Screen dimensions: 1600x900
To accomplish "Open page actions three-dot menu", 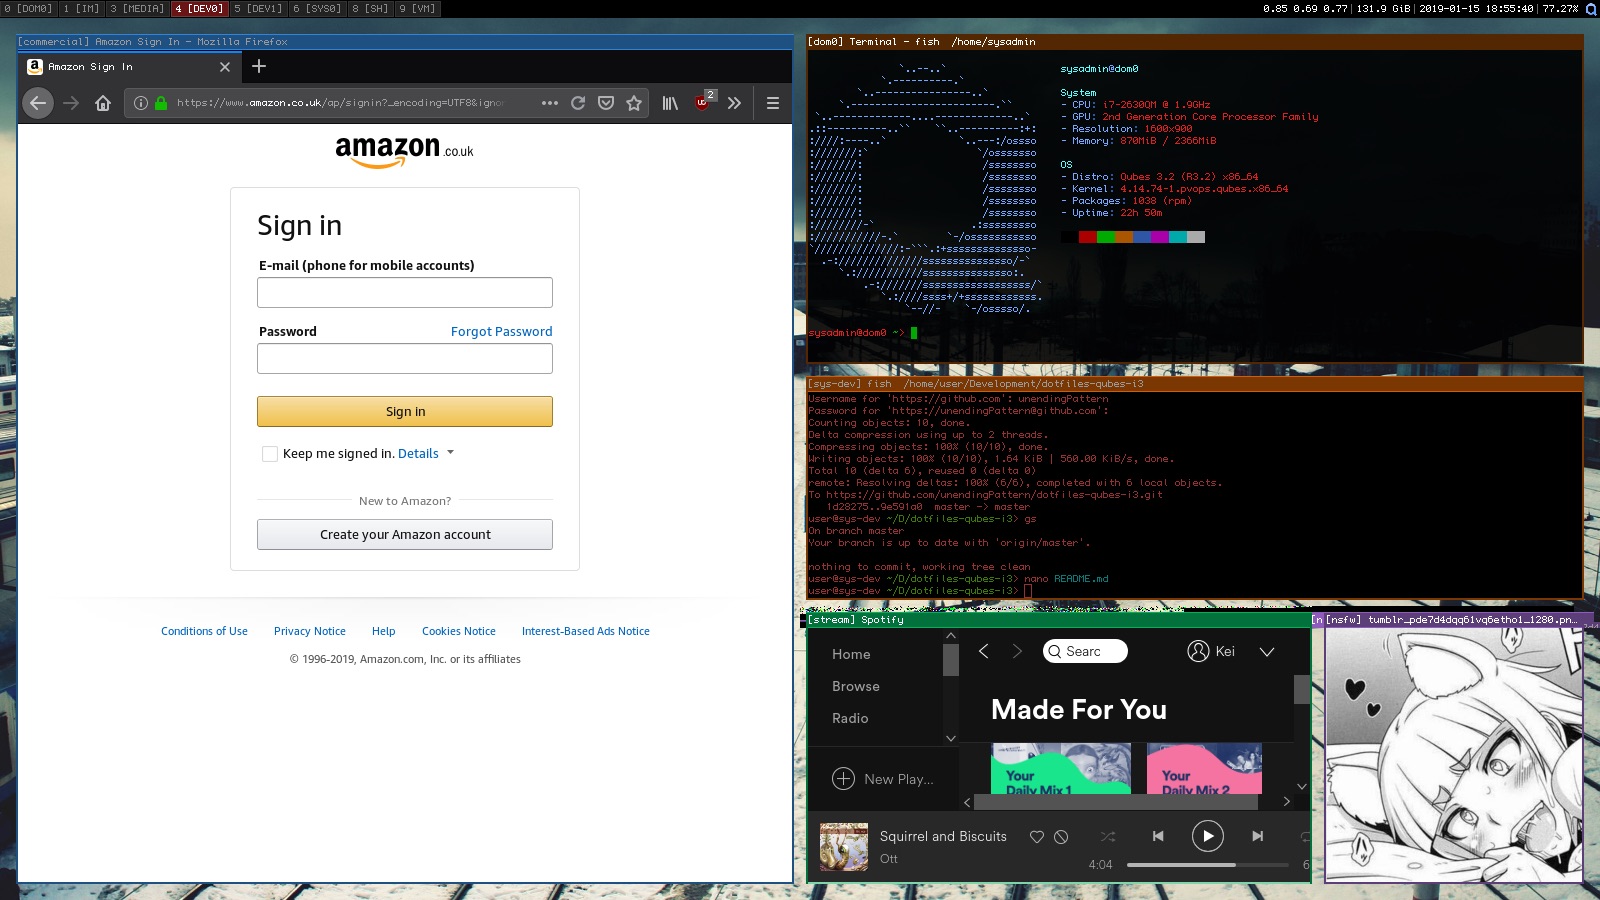I will pyautogui.click(x=550, y=102).
